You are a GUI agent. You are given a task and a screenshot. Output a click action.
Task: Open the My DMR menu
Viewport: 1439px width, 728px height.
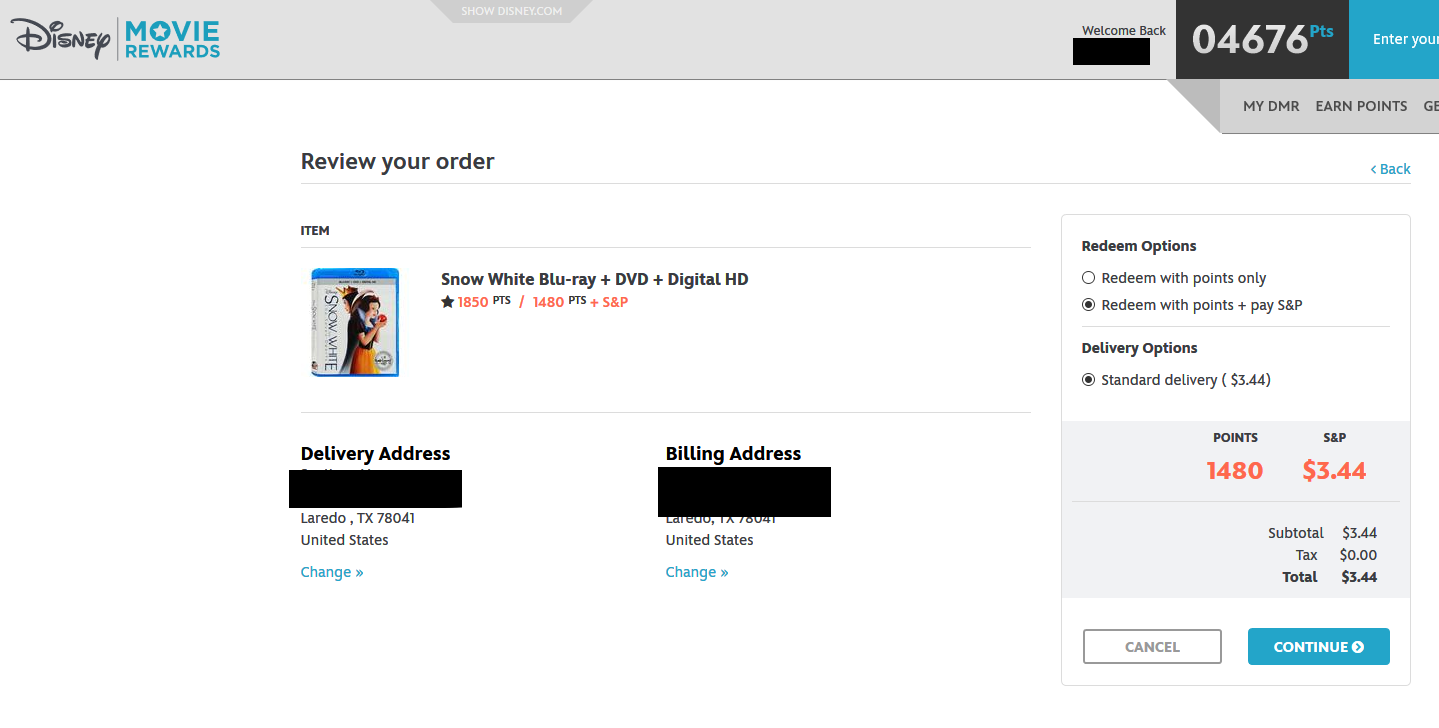[1271, 106]
